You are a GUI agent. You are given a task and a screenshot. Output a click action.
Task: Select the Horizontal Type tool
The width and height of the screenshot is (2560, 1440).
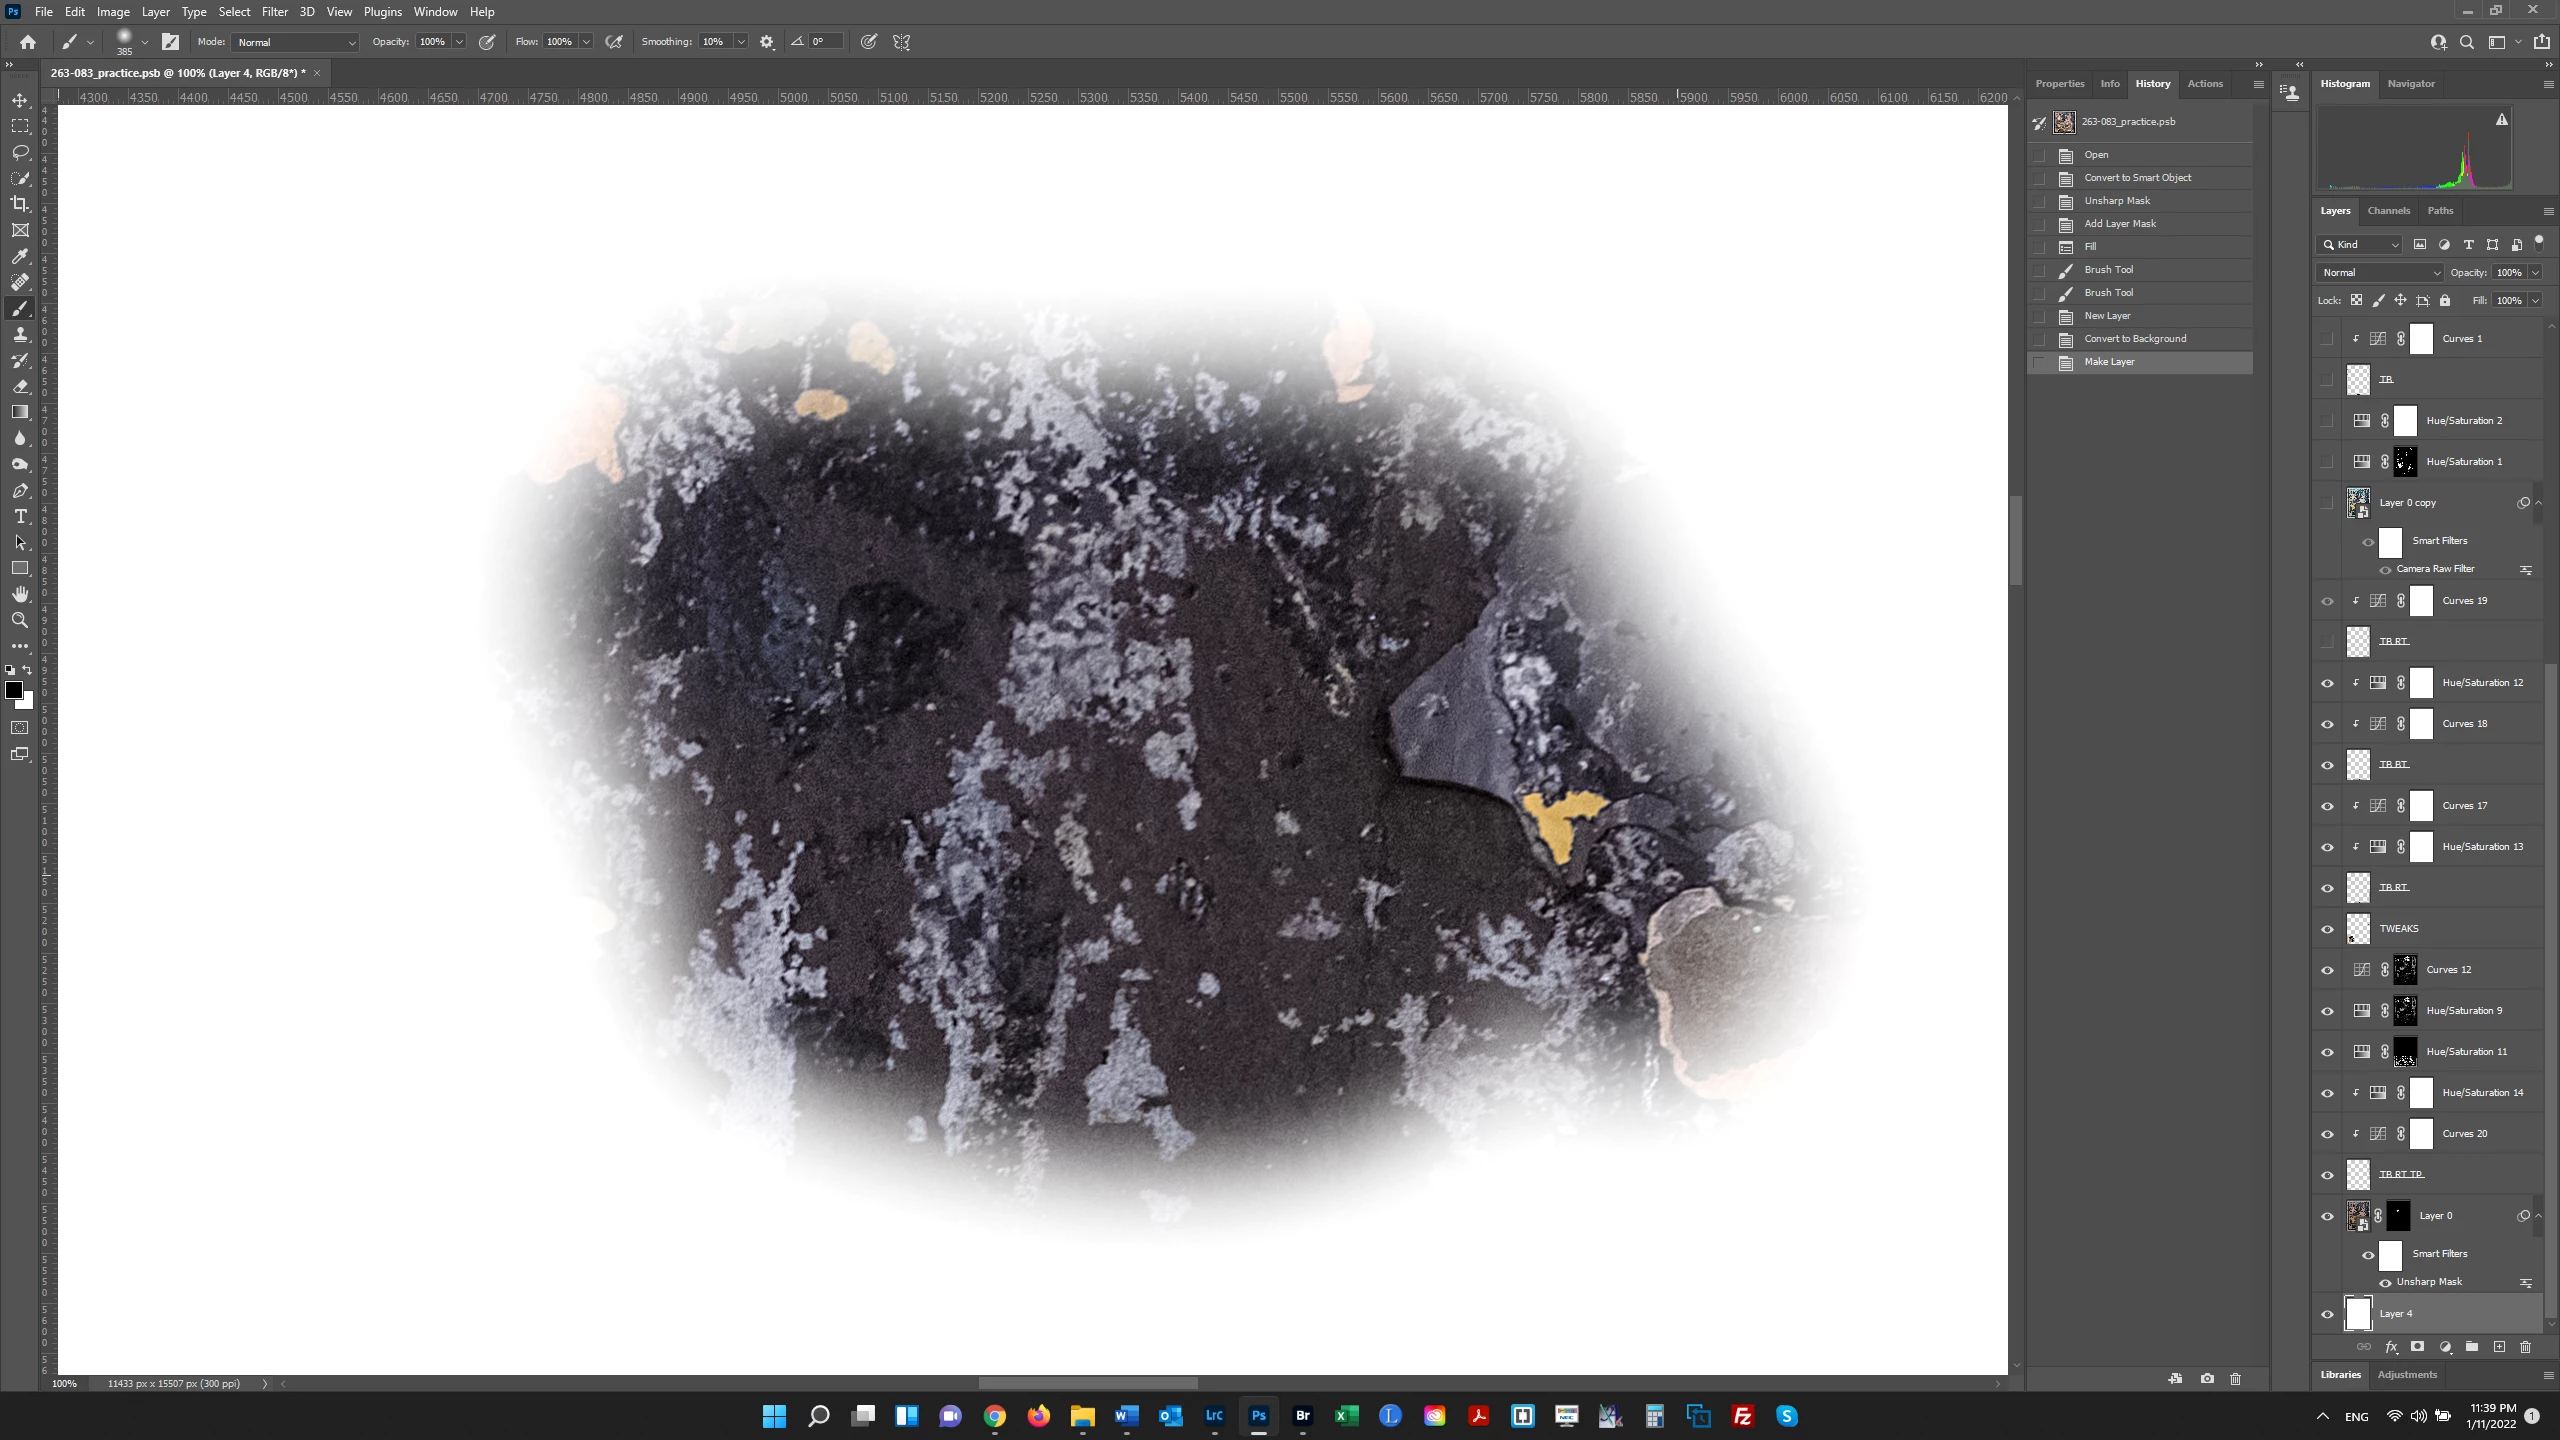click(x=20, y=516)
